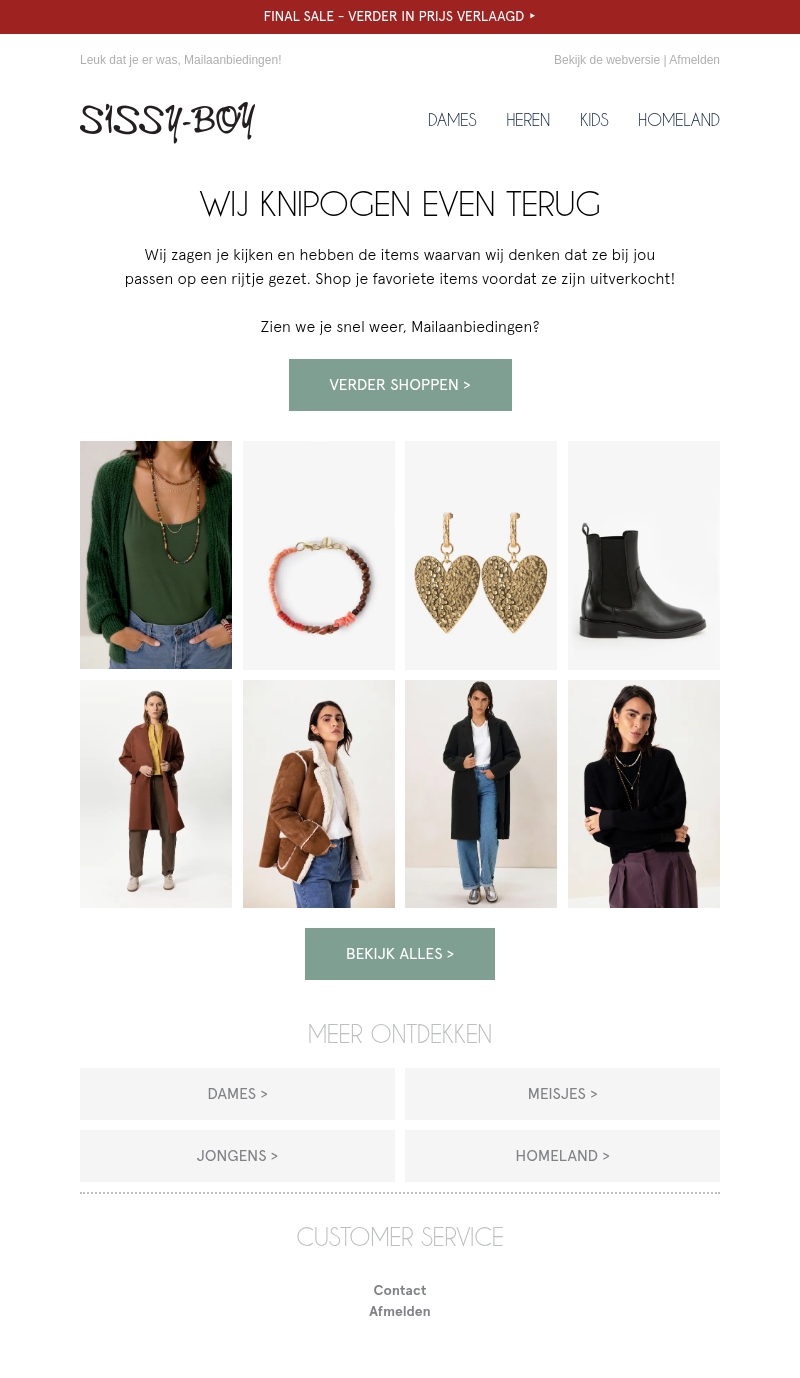Open the HEREN menu item

tap(528, 120)
